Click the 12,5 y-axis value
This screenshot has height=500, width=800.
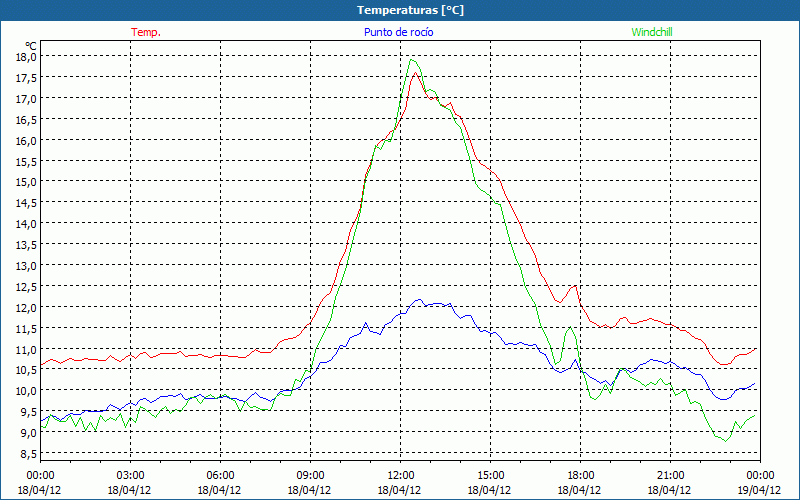point(28,286)
